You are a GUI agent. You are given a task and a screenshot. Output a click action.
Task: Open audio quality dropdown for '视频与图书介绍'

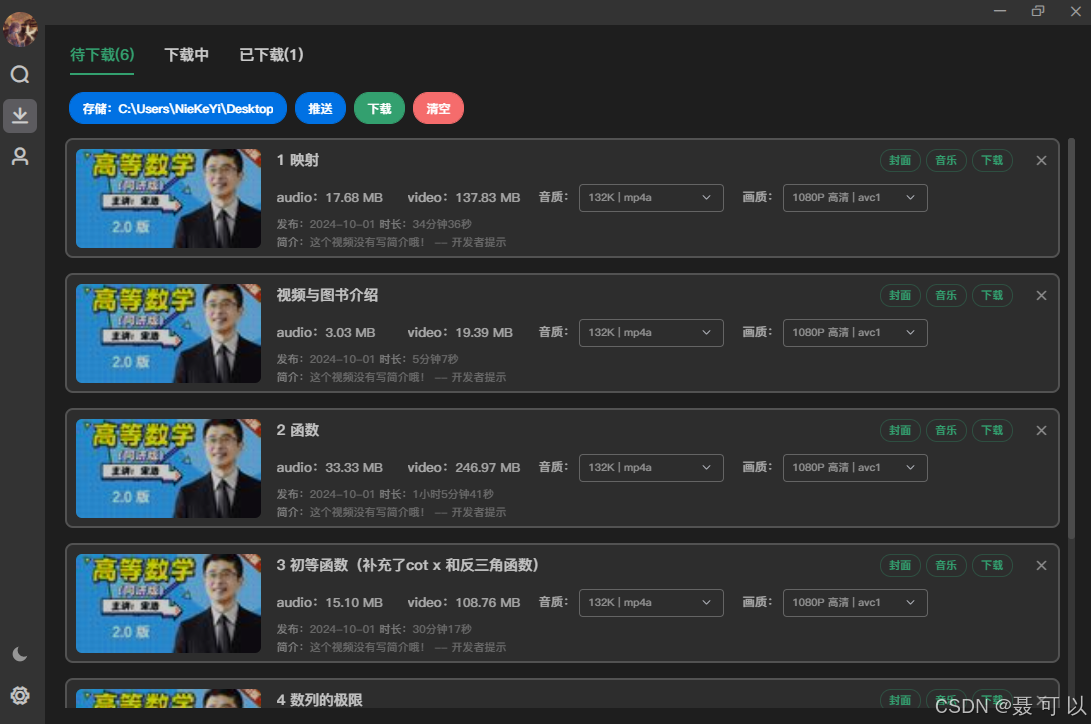pos(651,332)
